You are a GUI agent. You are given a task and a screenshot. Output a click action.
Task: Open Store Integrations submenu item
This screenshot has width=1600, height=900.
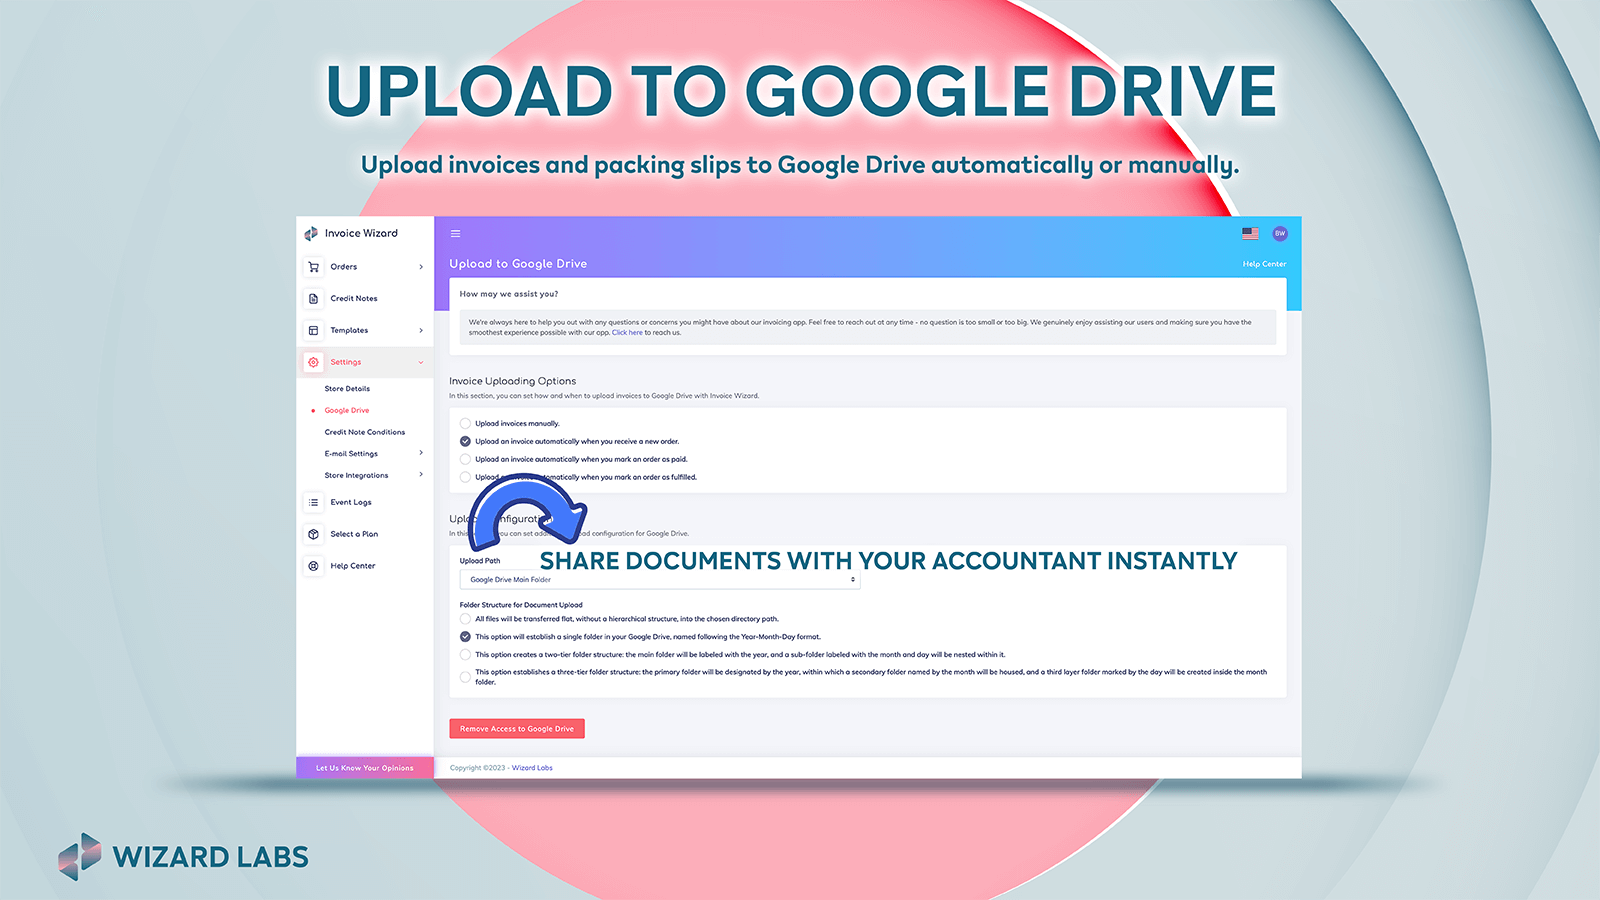356,476
